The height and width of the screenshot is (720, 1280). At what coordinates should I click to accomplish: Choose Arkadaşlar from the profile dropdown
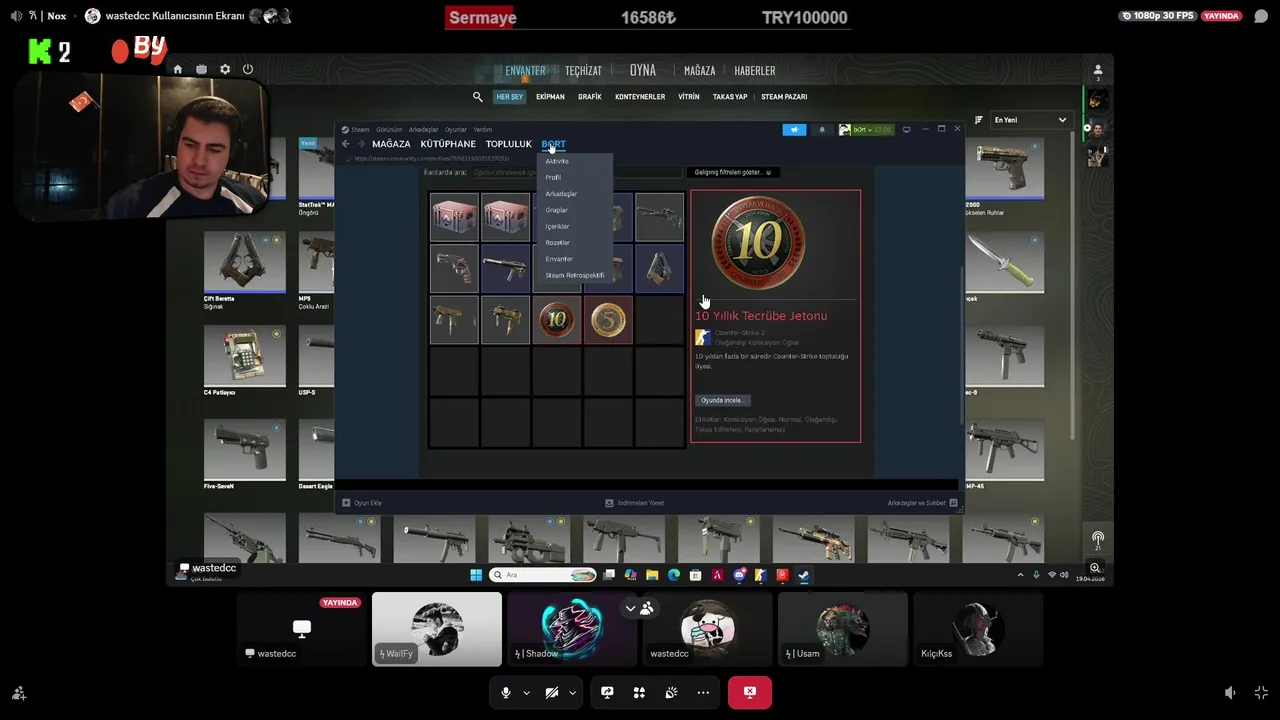pos(561,194)
